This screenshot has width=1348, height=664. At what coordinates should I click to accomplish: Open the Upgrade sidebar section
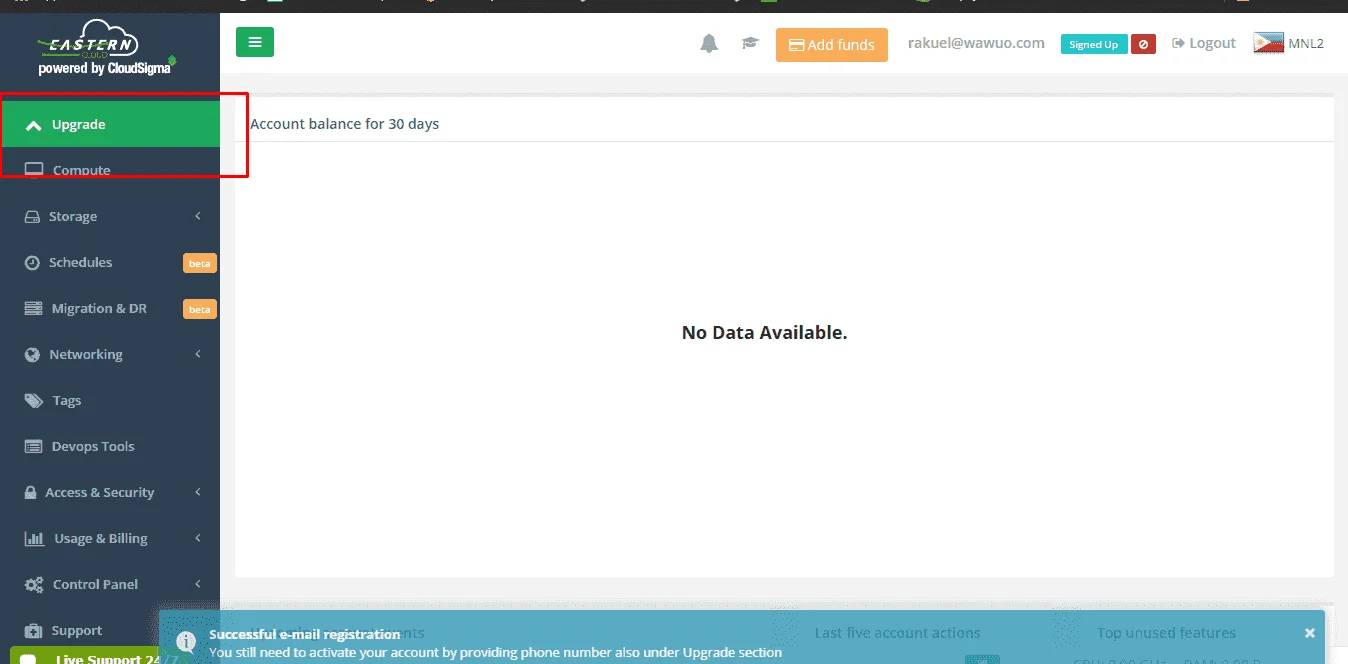click(x=110, y=124)
